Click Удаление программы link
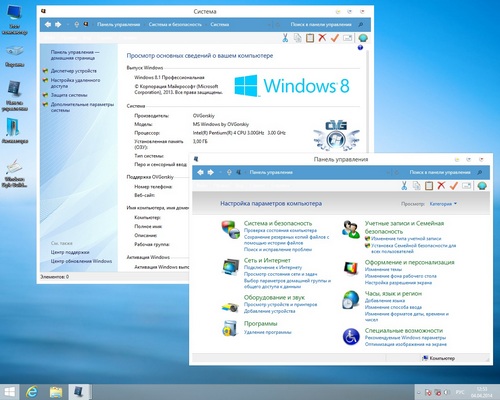 [x=268, y=332]
